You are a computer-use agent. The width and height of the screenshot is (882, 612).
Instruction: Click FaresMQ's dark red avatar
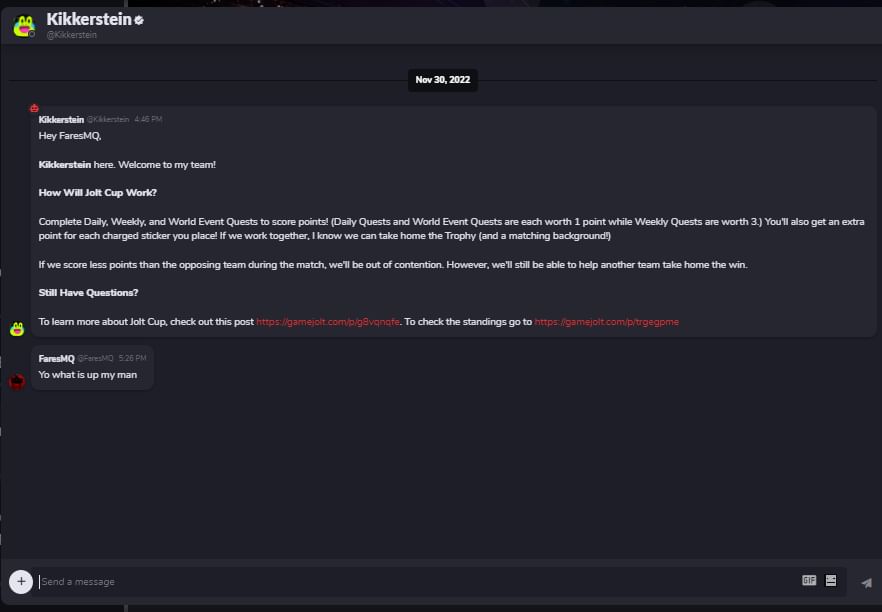click(x=17, y=381)
